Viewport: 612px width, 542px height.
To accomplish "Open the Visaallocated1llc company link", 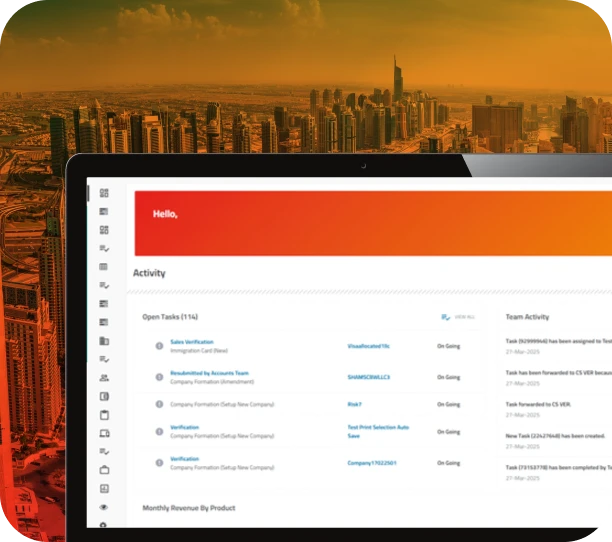I will pos(368,346).
